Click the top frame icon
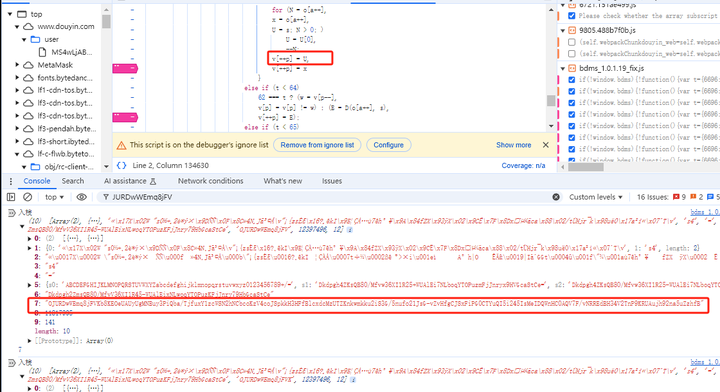The image size is (720, 392). (22, 14)
